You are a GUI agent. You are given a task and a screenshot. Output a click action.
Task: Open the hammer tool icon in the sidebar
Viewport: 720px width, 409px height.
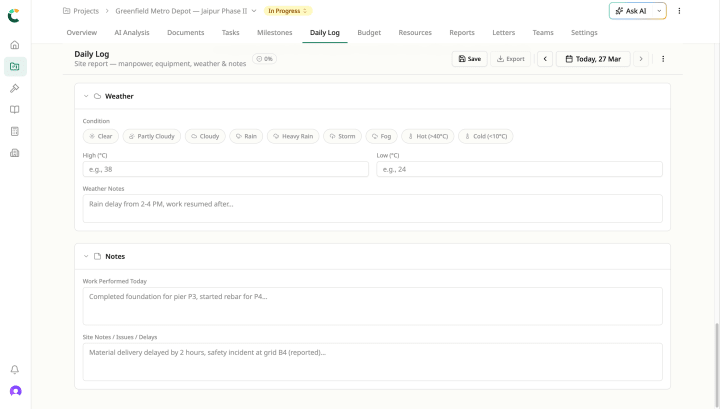coord(15,88)
